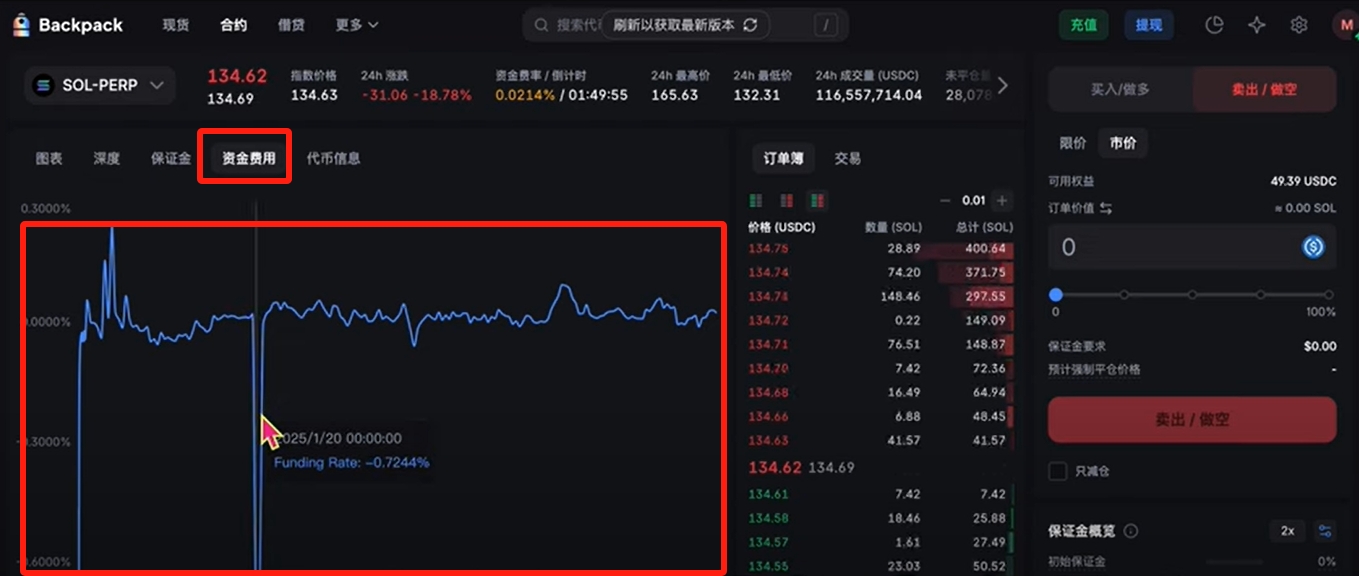Click ask price 134.72 row
The width and height of the screenshot is (1359, 576).
click(x=881, y=320)
